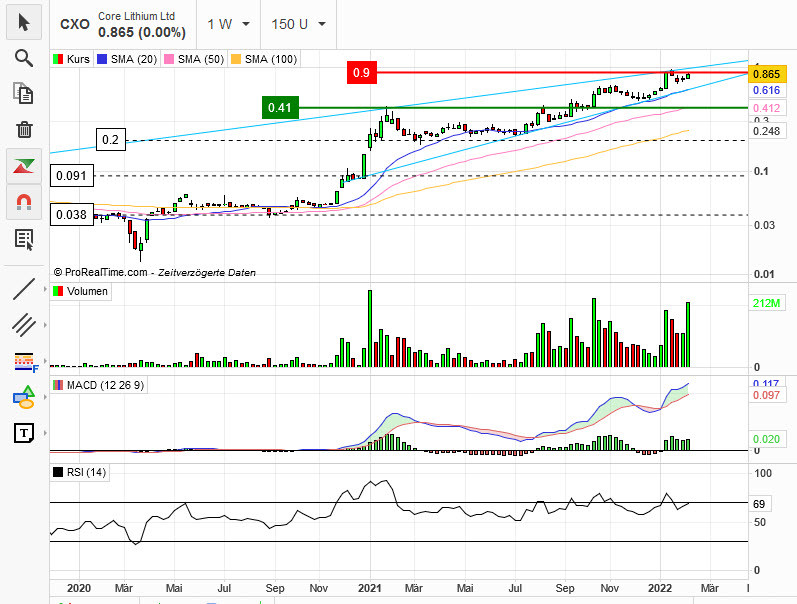Select the trend line drawing tool
The image size is (797, 604).
click(x=24, y=289)
